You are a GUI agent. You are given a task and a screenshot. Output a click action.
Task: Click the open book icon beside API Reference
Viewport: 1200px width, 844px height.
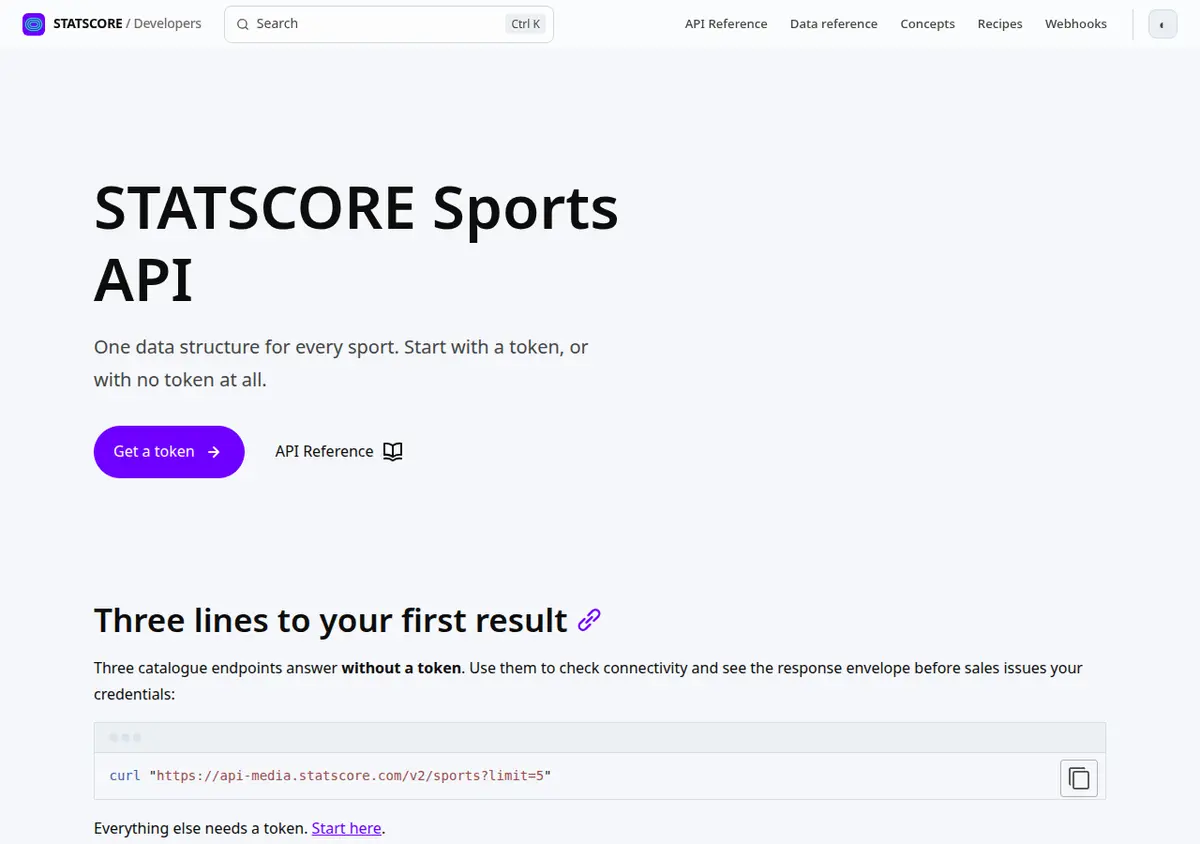tap(393, 452)
